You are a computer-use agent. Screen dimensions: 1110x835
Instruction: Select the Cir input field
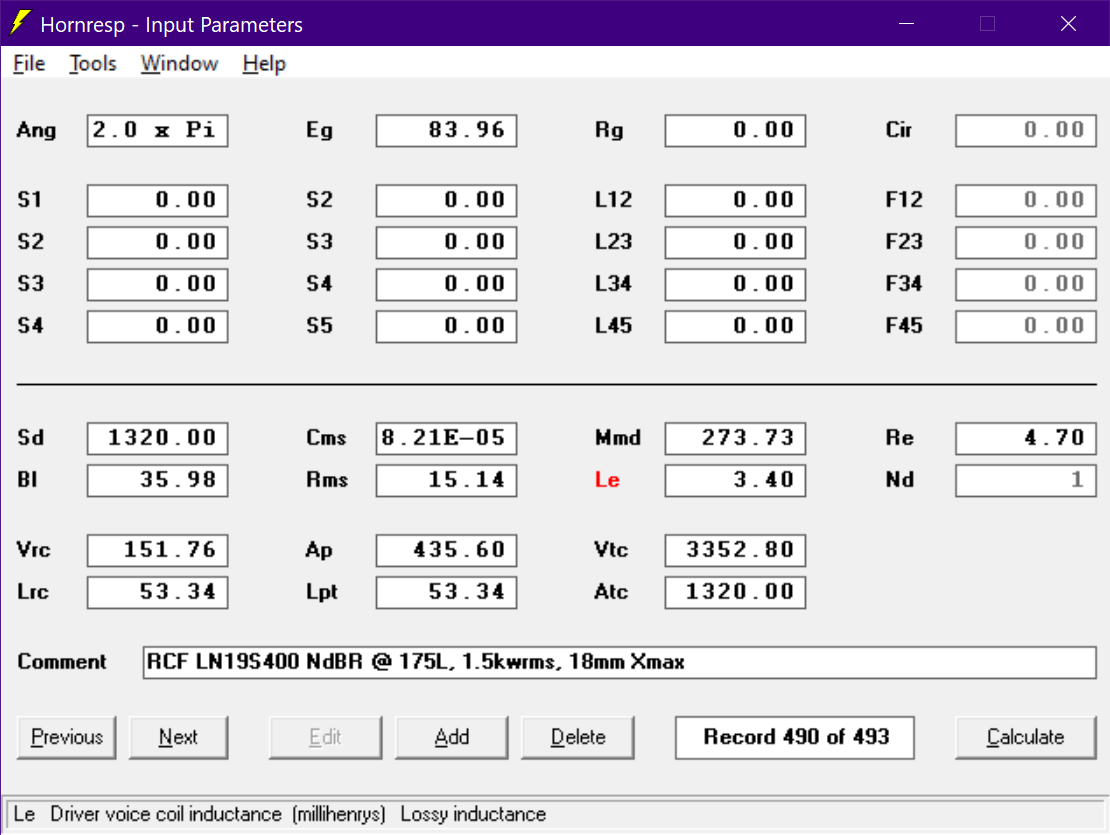tap(1026, 130)
